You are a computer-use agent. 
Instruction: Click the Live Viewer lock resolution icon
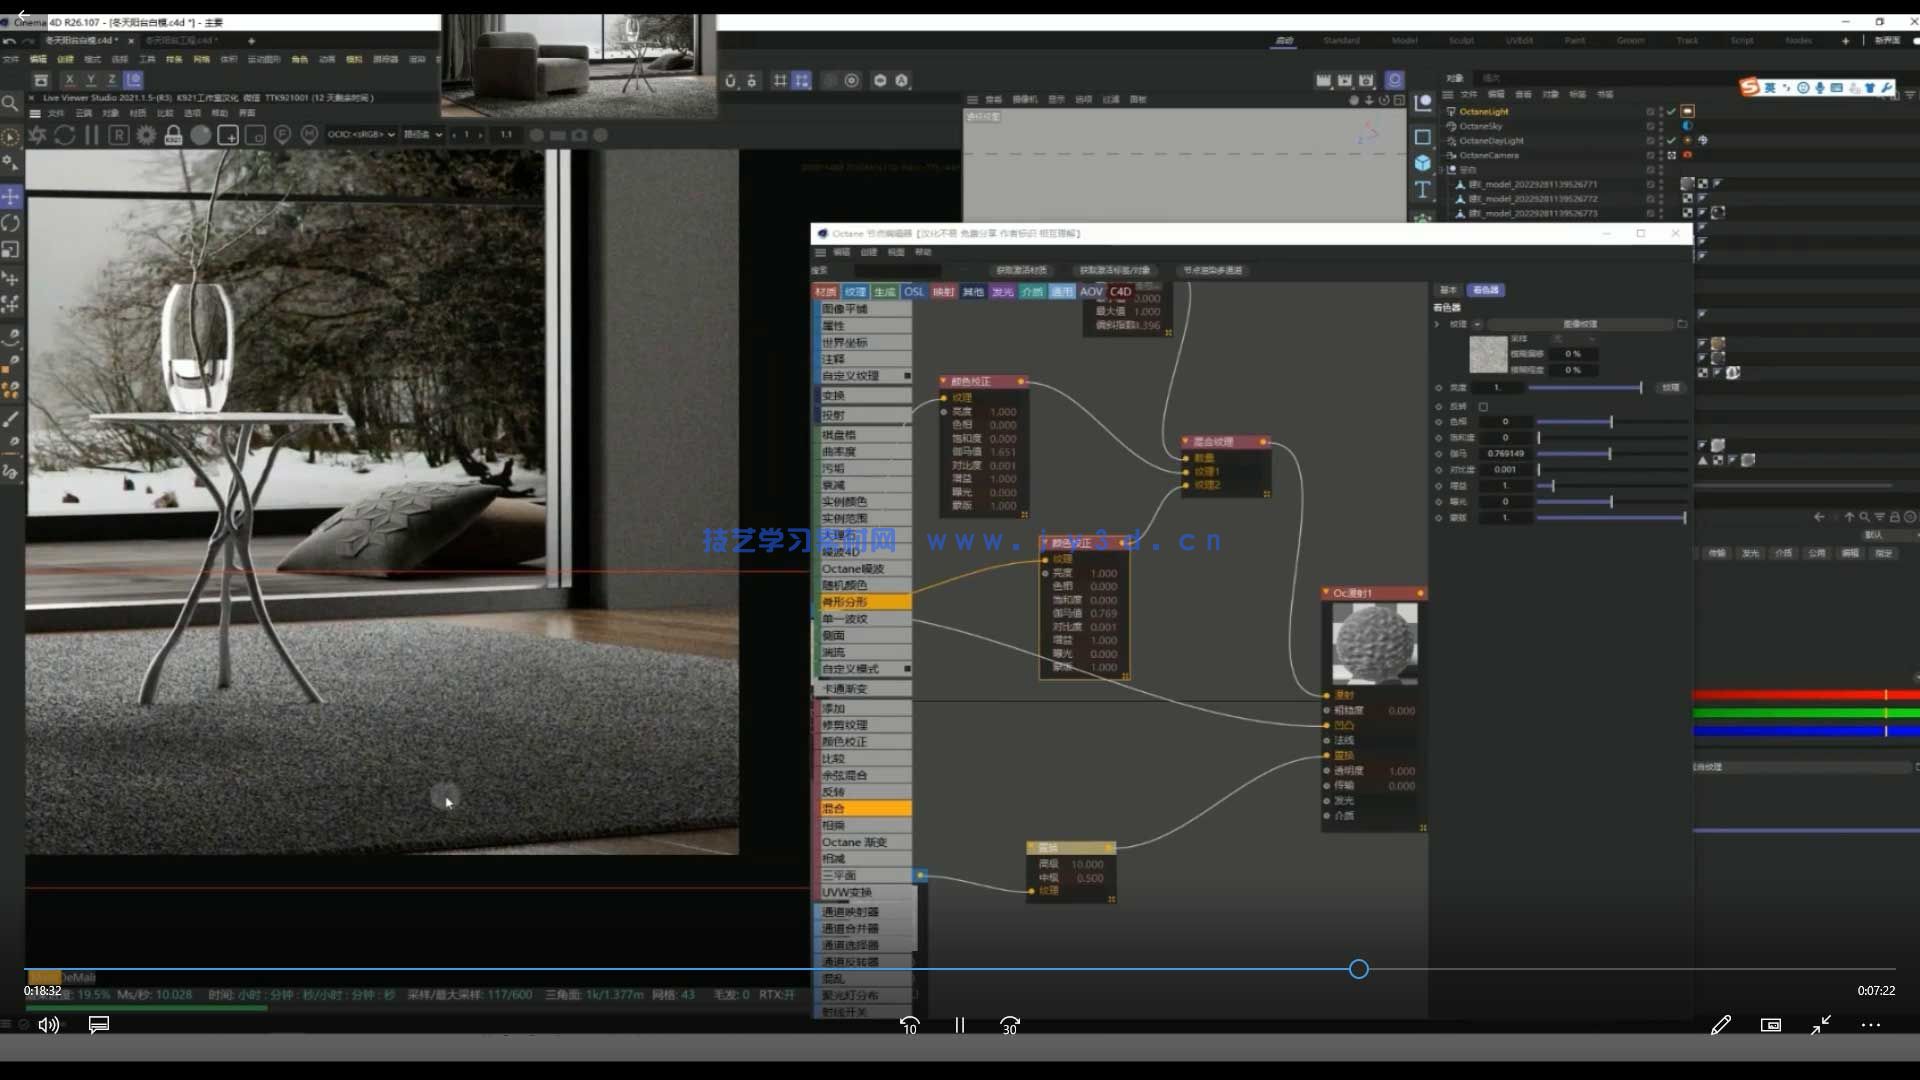tap(173, 135)
